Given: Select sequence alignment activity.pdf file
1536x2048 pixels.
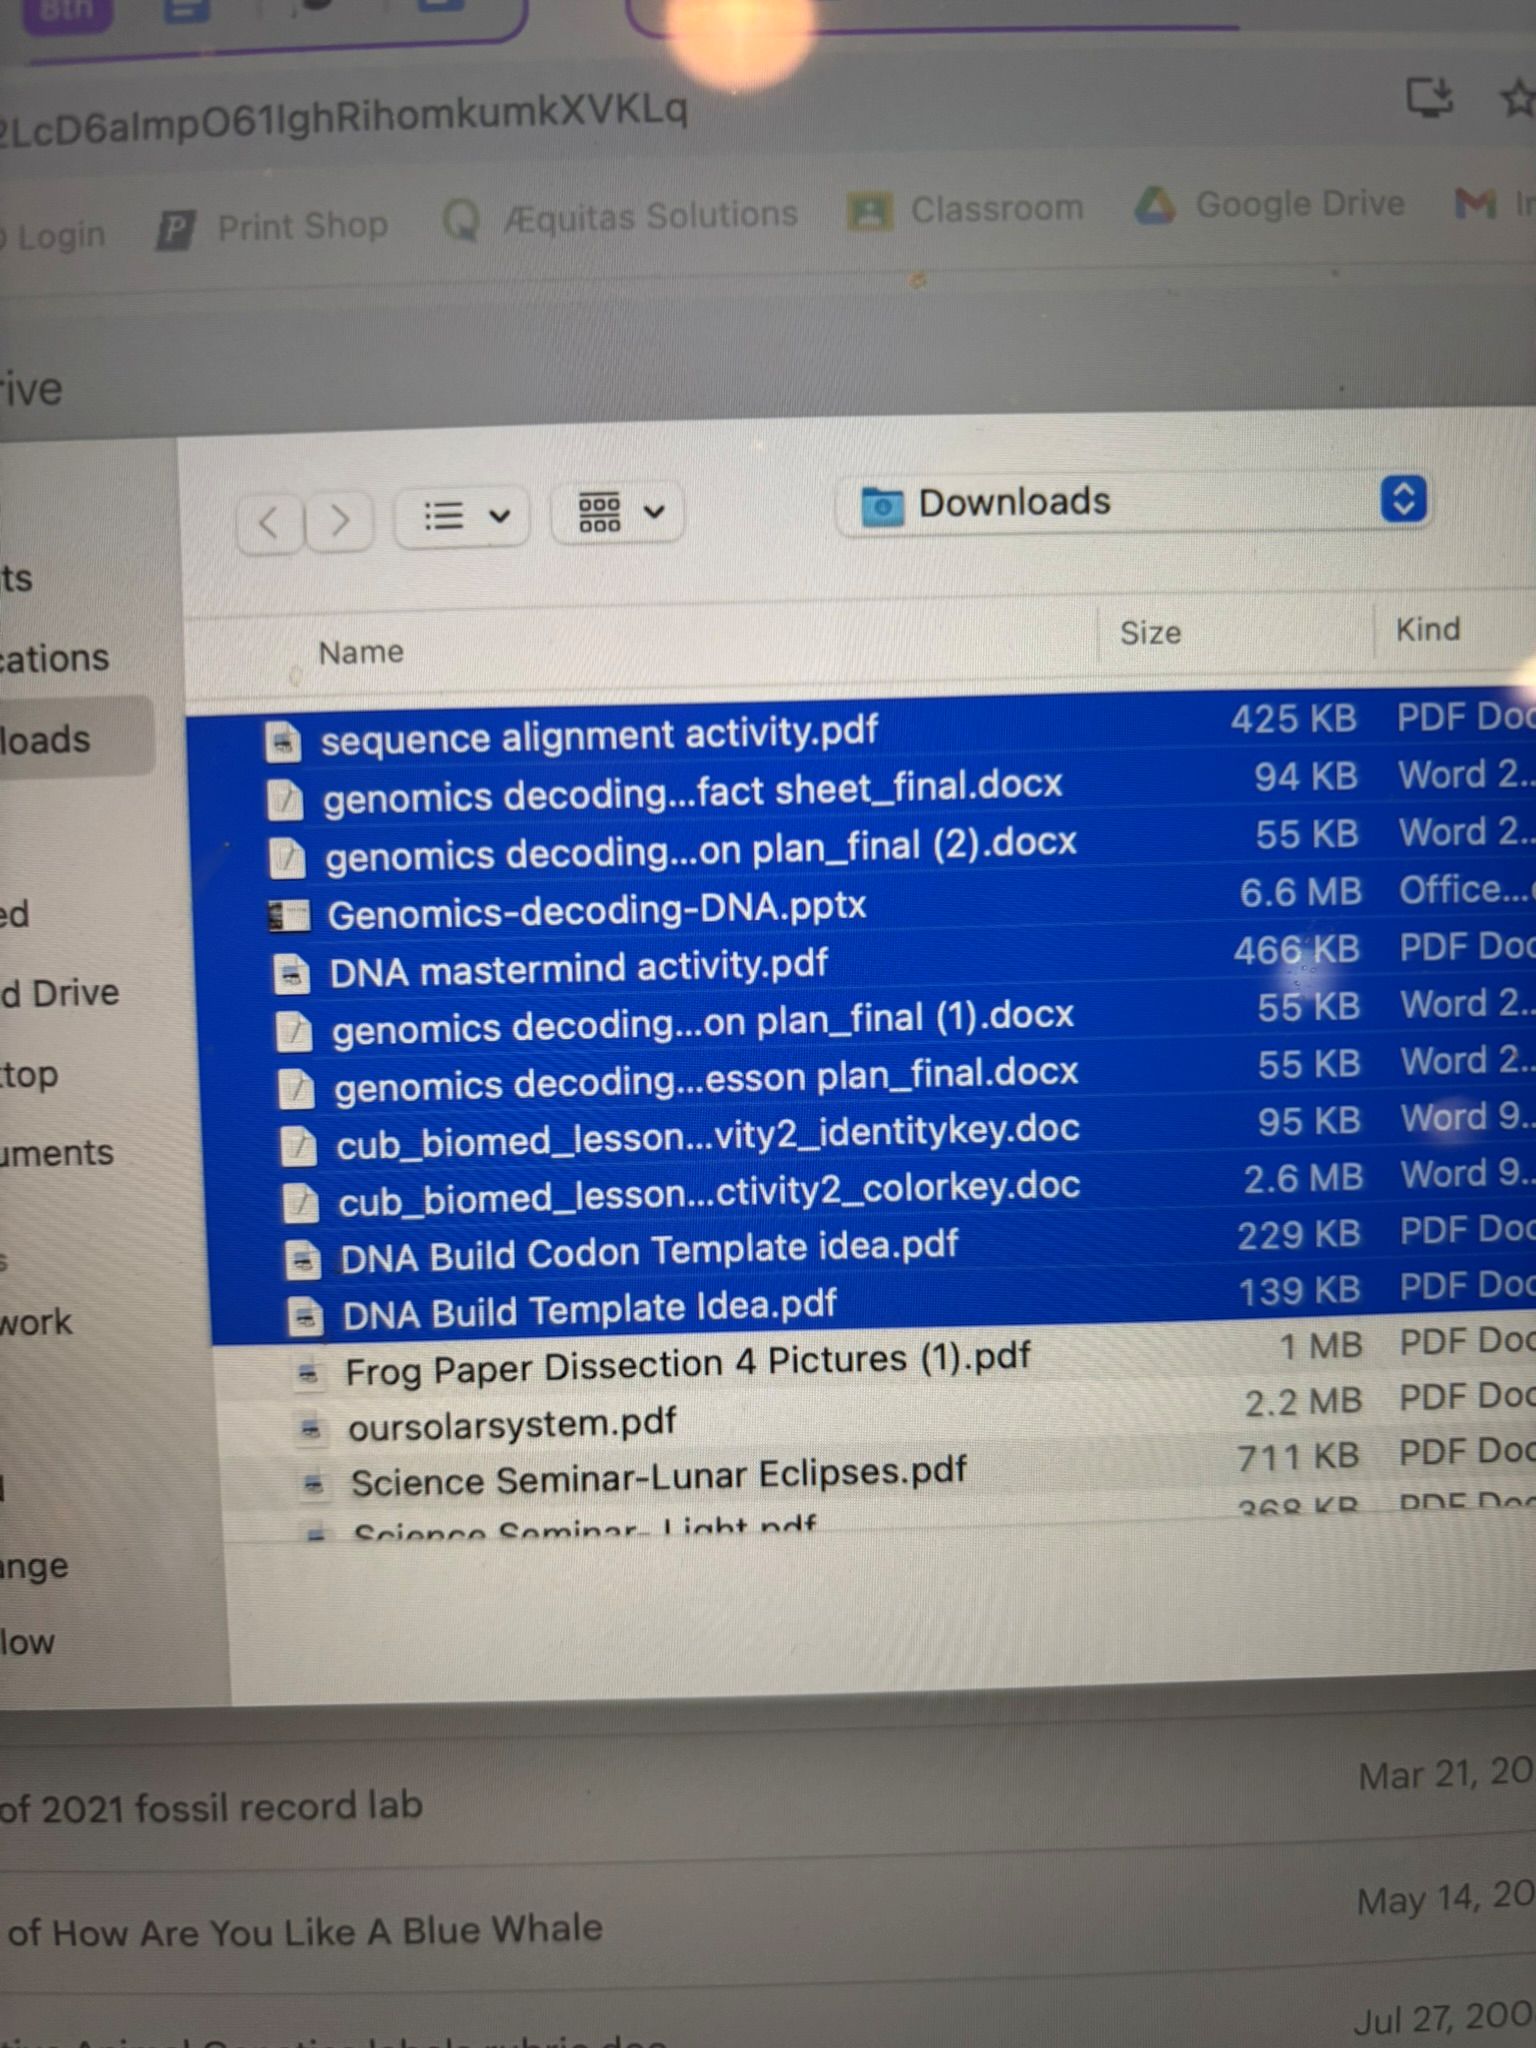Looking at the screenshot, I should point(598,735).
